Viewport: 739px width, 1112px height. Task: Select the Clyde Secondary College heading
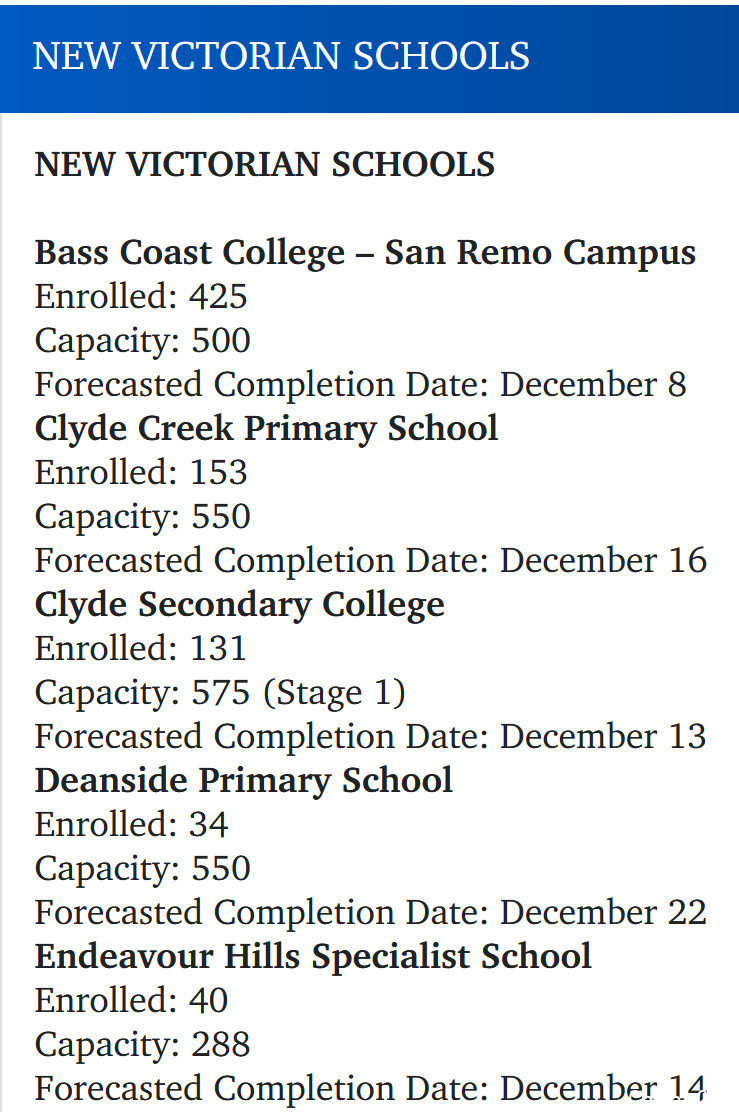pos(240,606)
